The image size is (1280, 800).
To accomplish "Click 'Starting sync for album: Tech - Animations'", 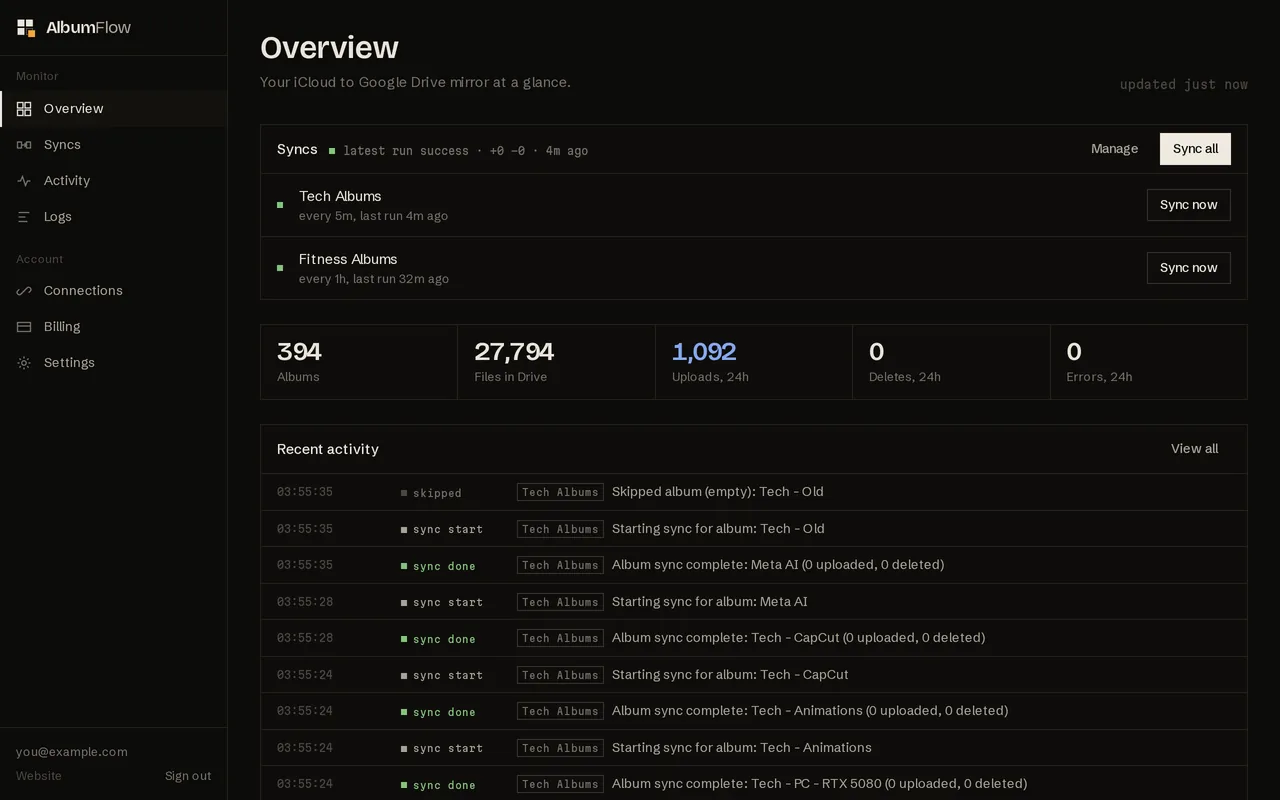I will (741, 748).
